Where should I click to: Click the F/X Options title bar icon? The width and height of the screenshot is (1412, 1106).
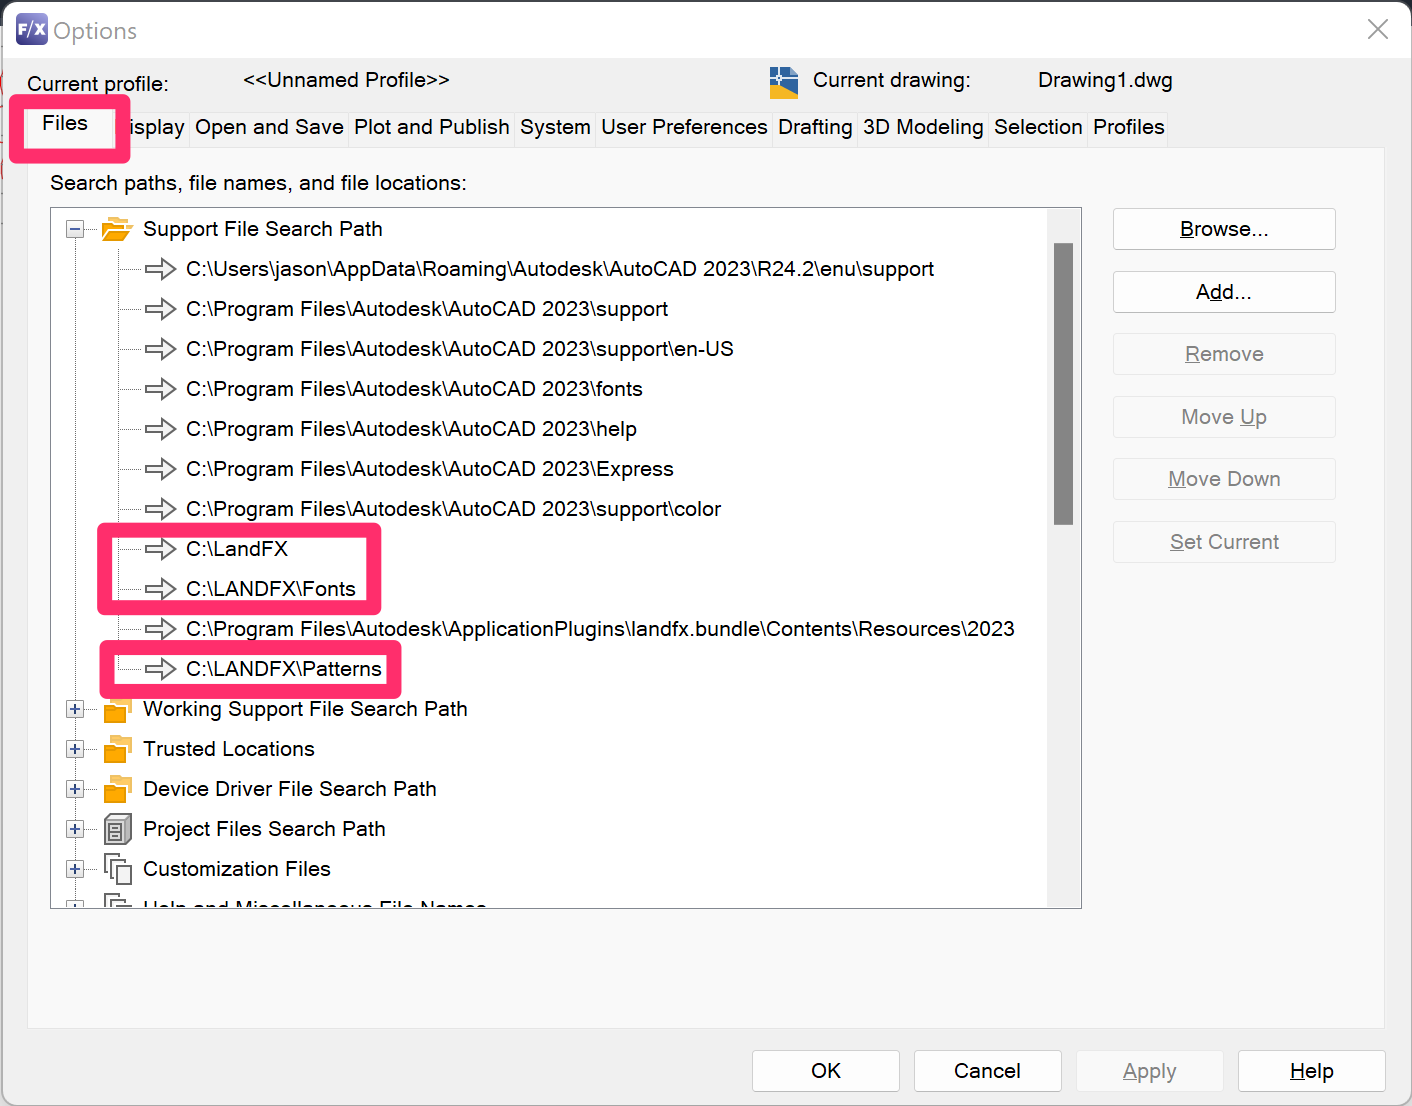(x=32, y=29)
